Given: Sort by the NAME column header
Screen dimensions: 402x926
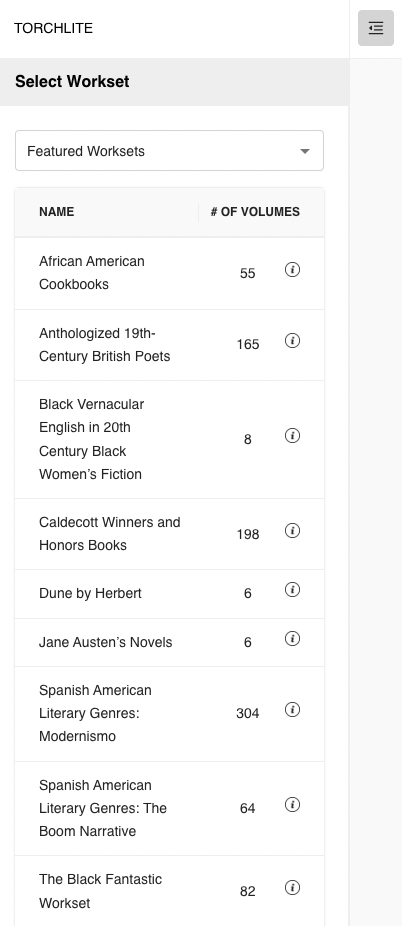Looking at the screenshot, I should 57,212.
